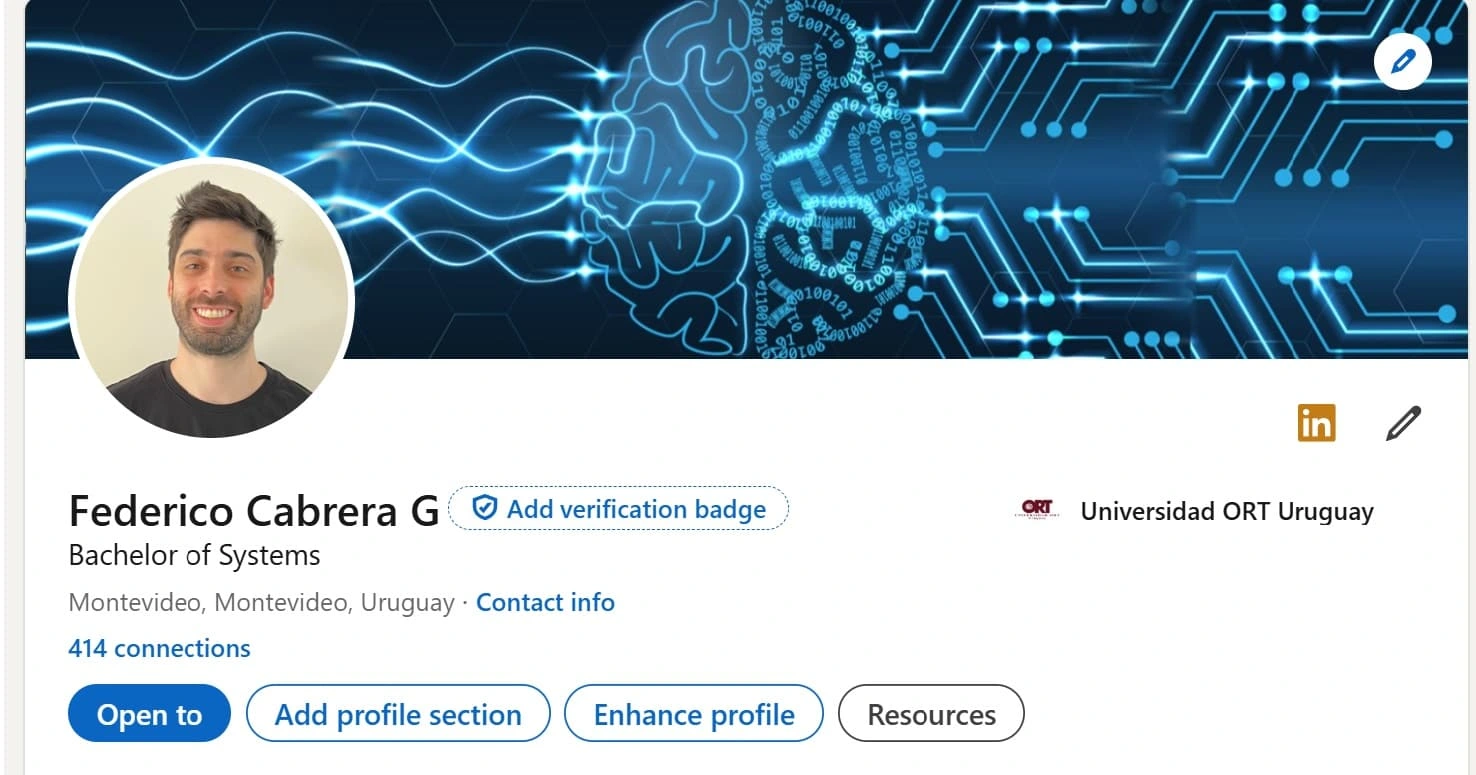This screenshot has width=1476, height=775.
Task: Click the Bachelor of Systems headline
Action: coord(195,555)
